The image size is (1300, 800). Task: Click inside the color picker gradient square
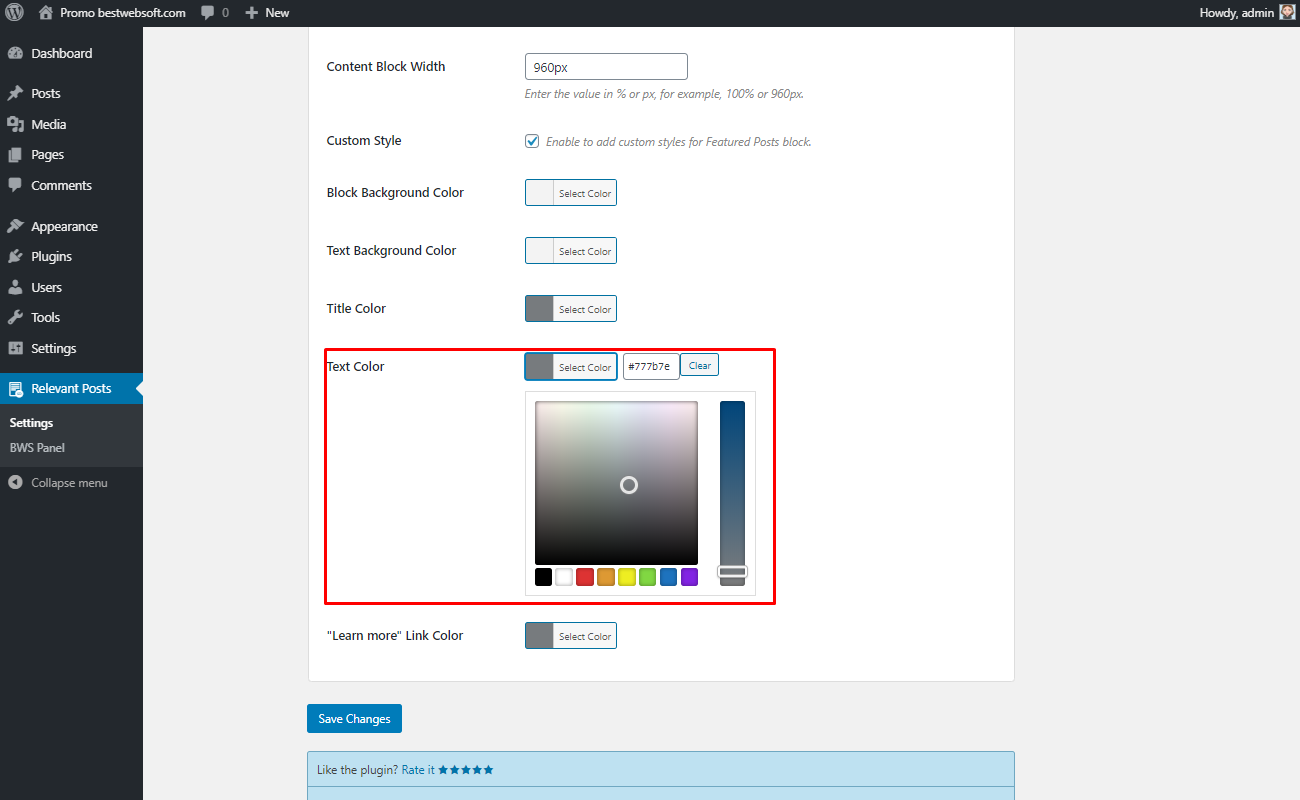click(616, 483)
